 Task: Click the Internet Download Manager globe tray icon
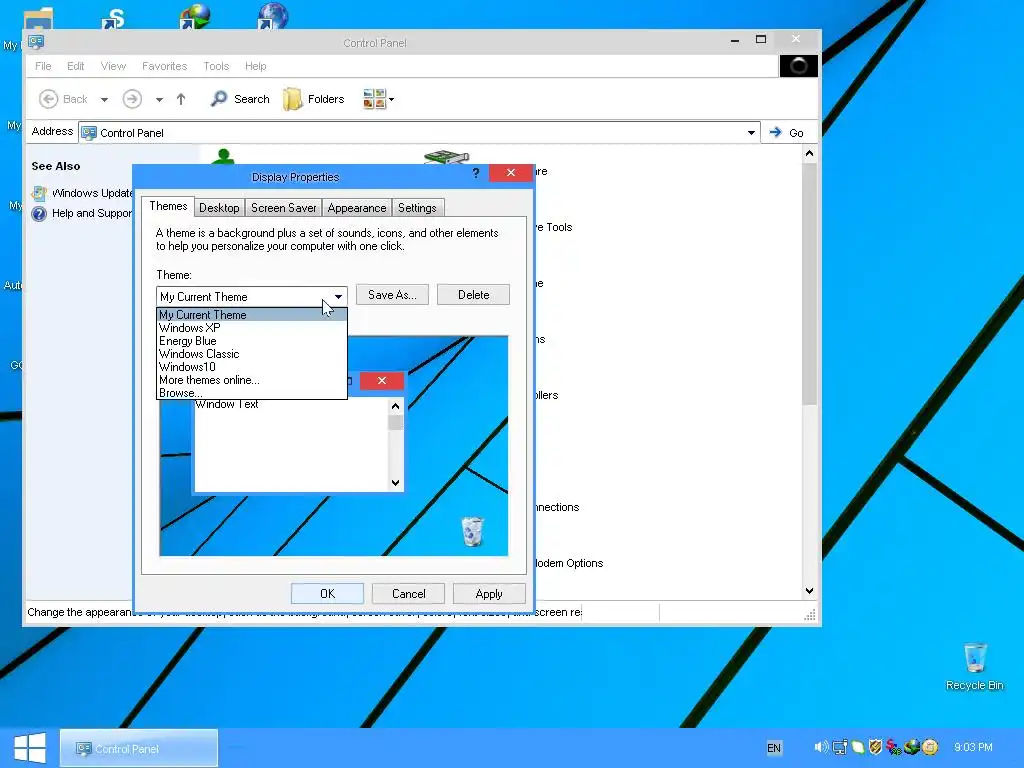pyautogui.click(x=912, y=747)
